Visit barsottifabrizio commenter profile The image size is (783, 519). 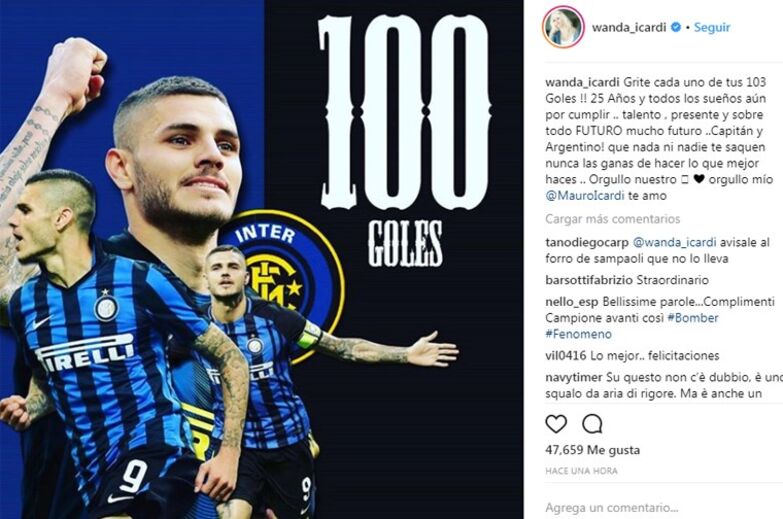[589, 280]
